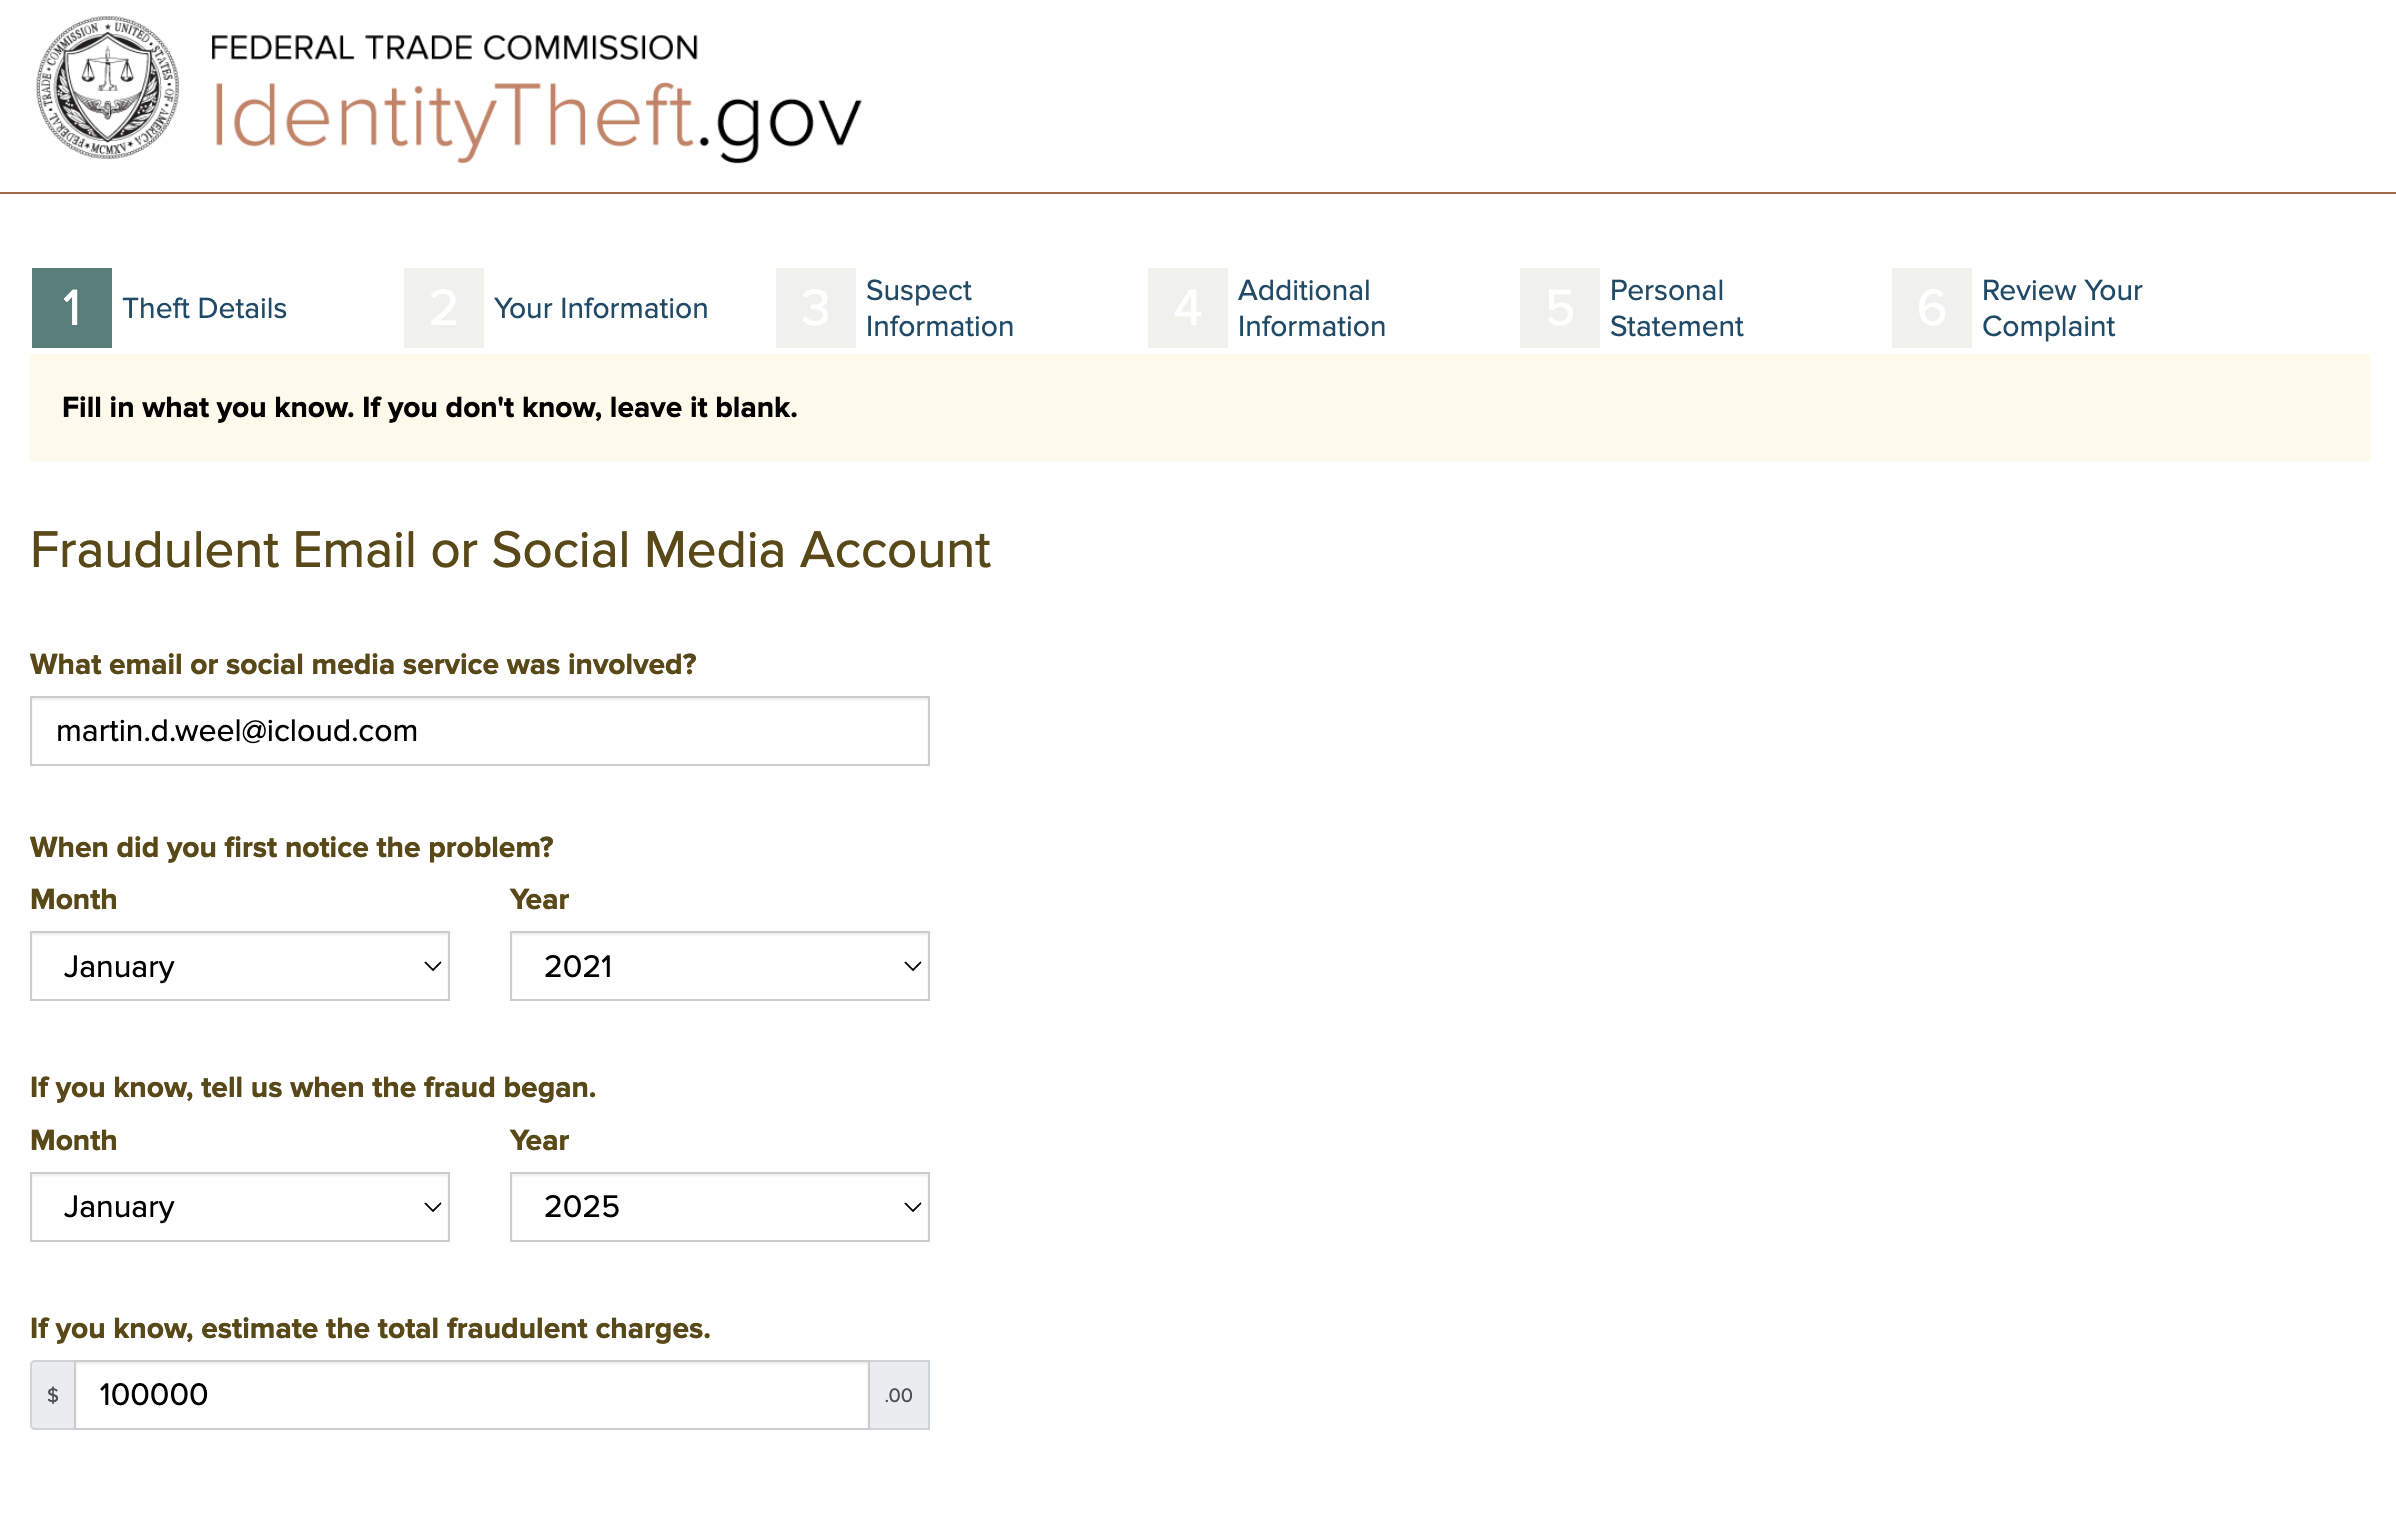Open Personal Statement step
The image size is (2396, 1528).
[x=1677, y=308]
